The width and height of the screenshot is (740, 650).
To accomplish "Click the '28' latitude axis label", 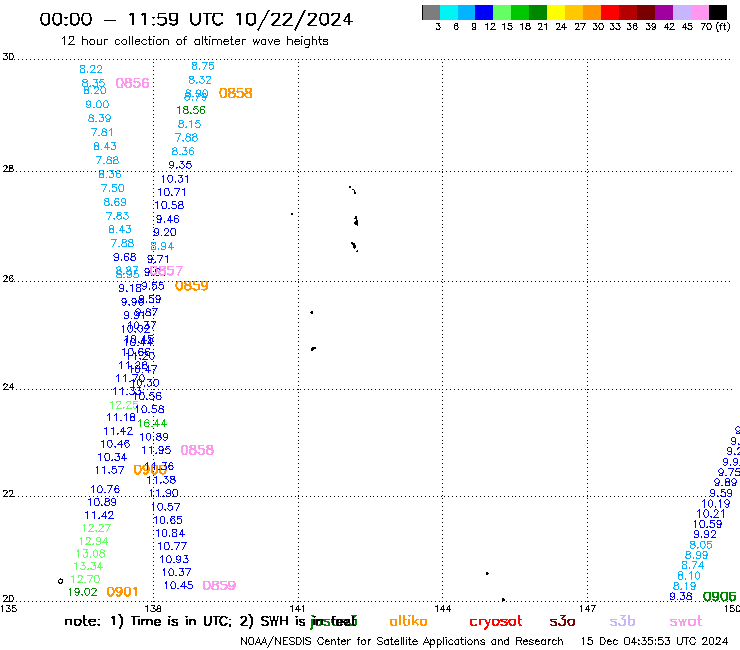I will click(8, 169).
